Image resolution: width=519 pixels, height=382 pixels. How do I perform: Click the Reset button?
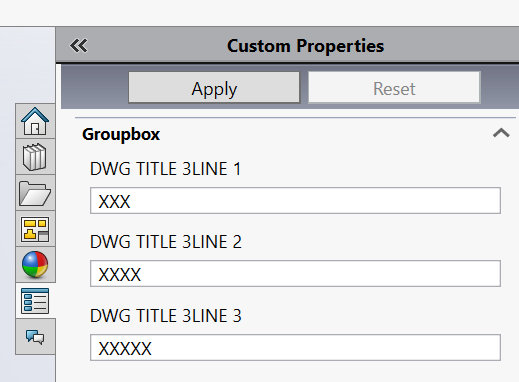[394, 88]
